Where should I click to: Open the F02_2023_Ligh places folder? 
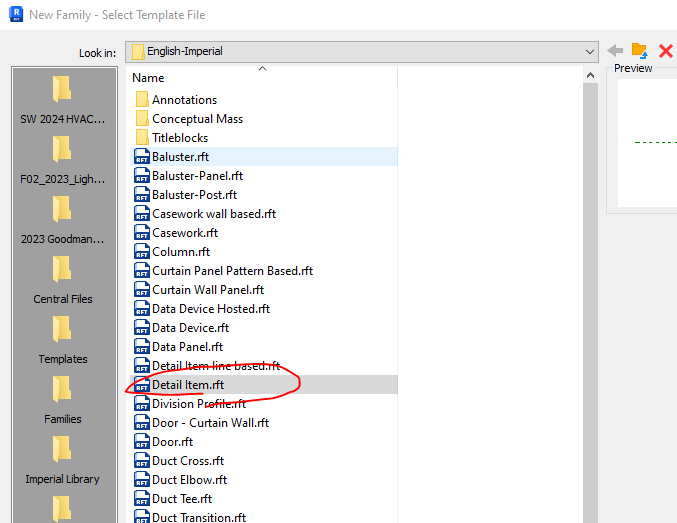pyautogui.click(x=63, y=160)
